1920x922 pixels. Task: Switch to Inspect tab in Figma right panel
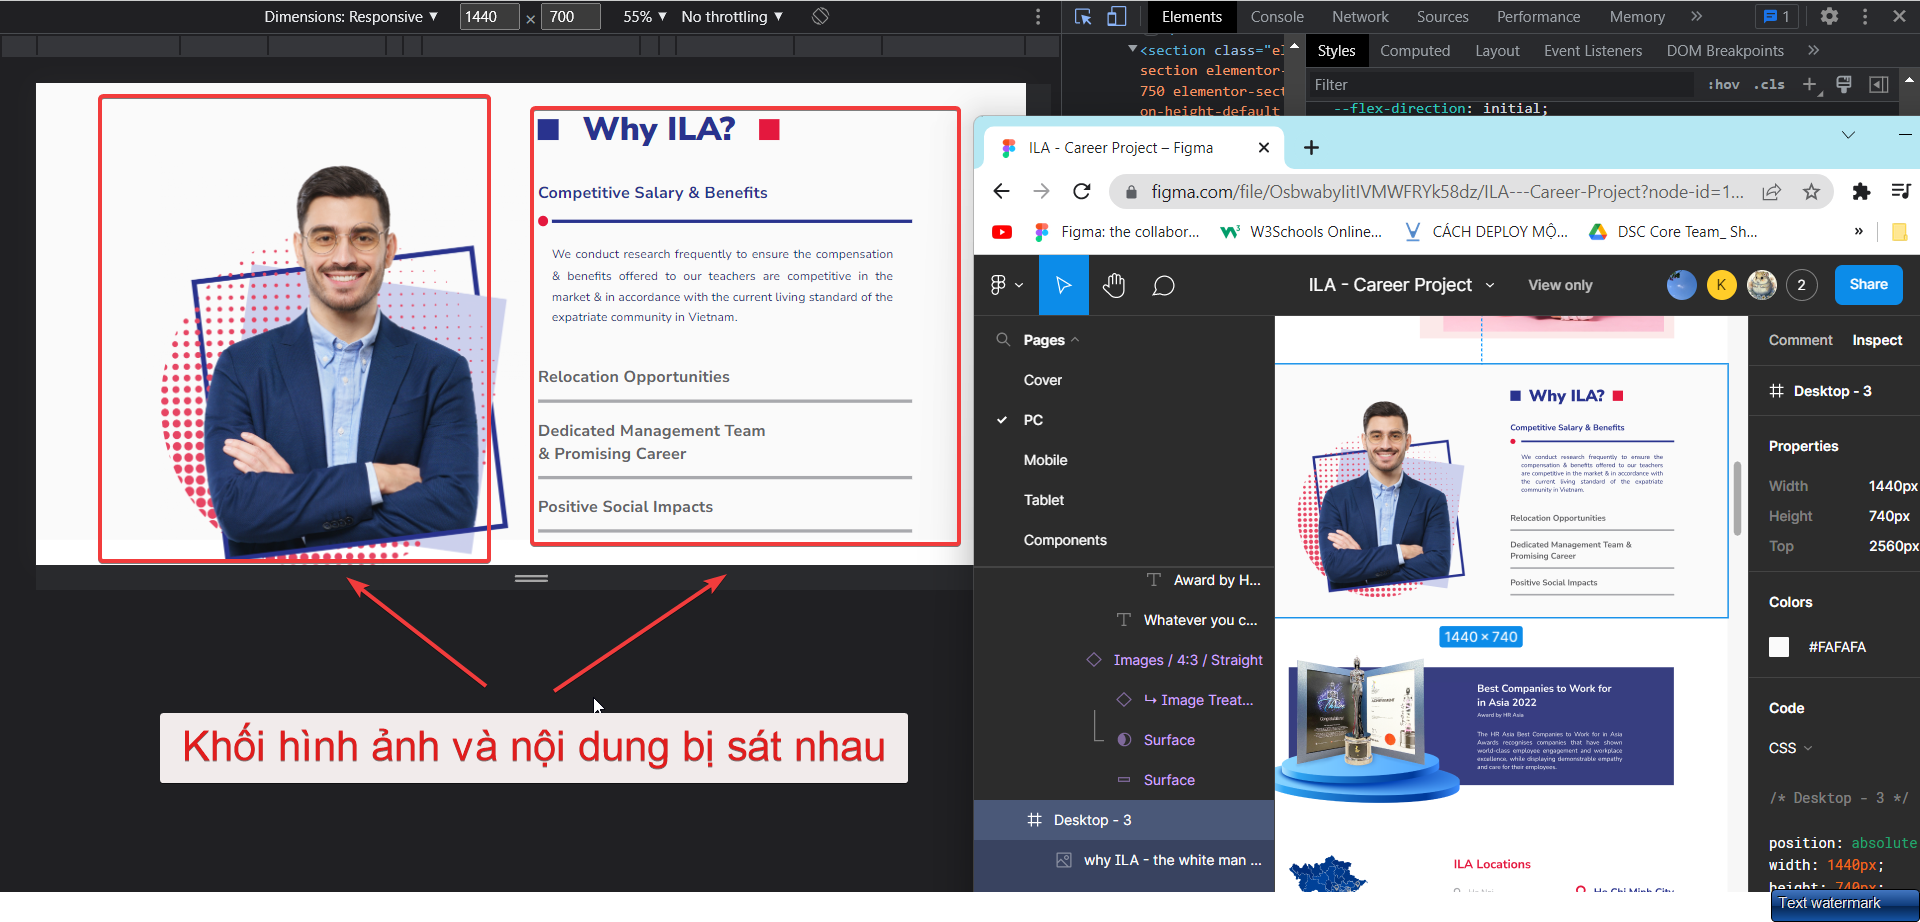pos(1877,340)
